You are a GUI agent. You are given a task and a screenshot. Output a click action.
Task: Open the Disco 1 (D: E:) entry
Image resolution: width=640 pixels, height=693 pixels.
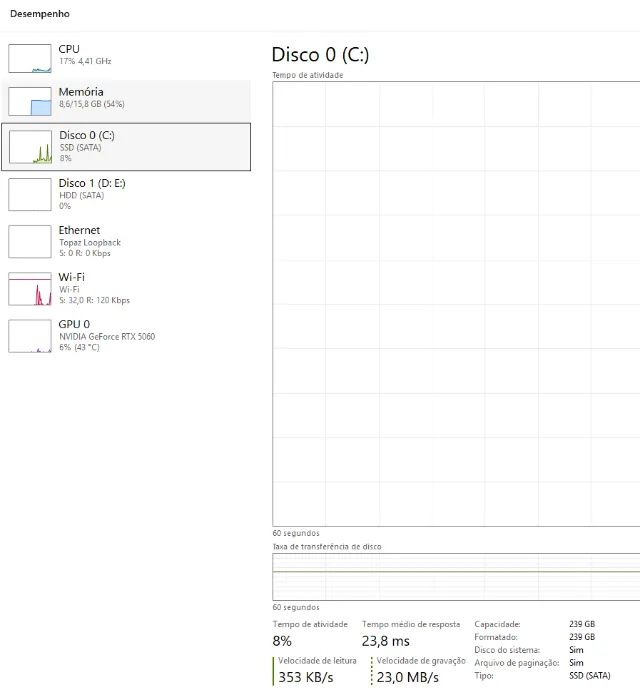126,194
